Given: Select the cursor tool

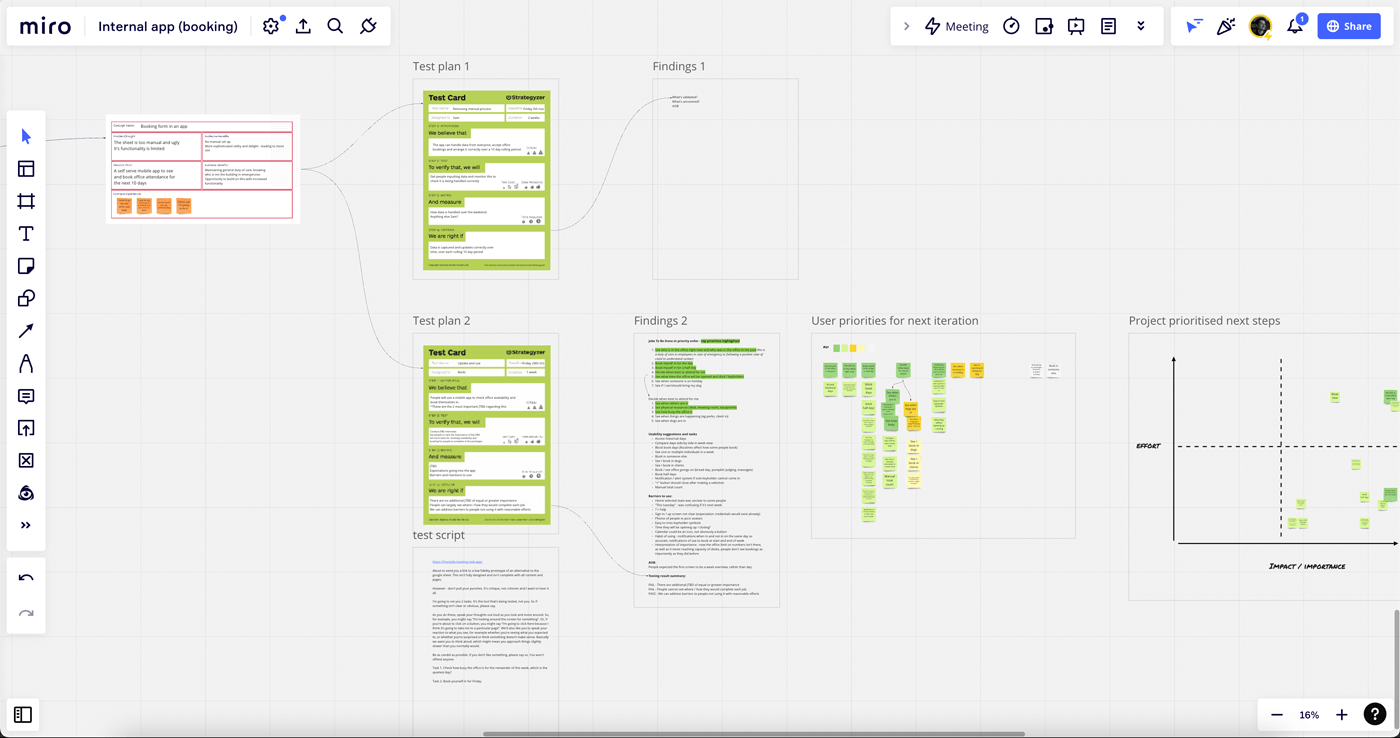Looking at the screenshot, I should (26, 137).
